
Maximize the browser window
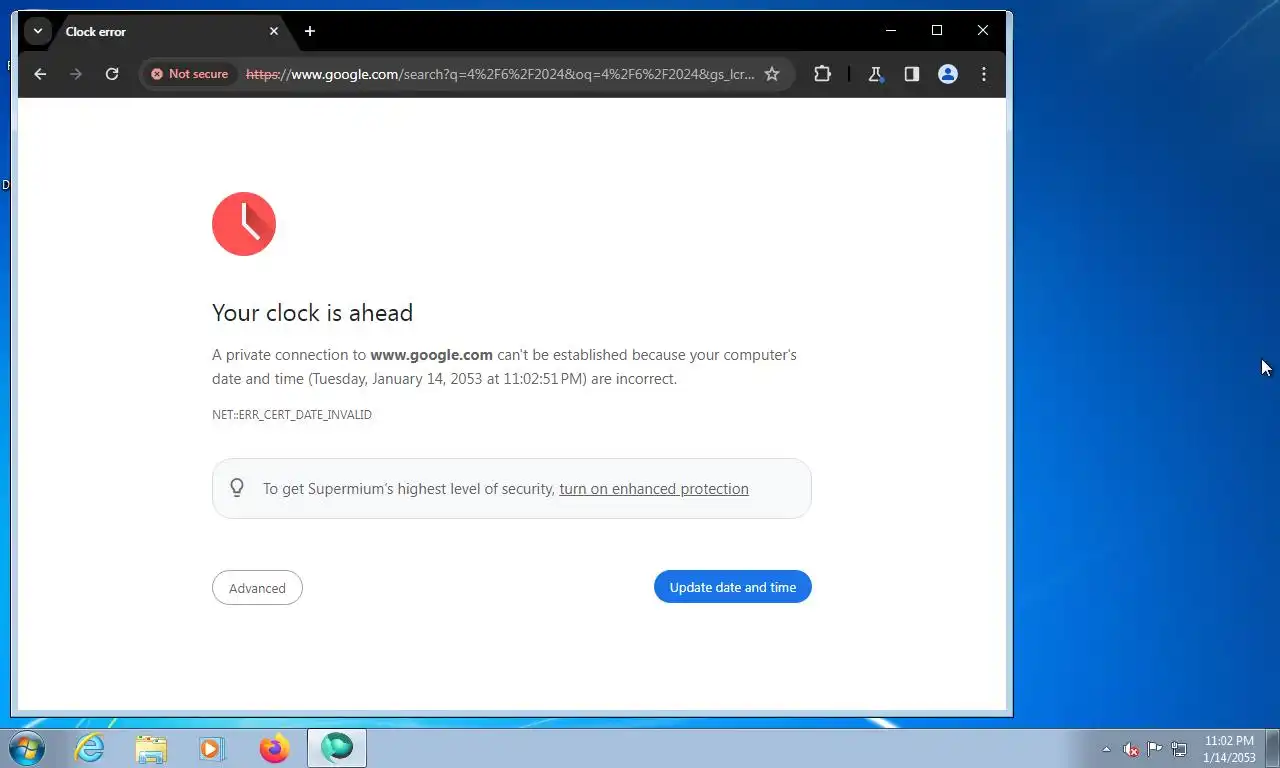(937, 31)
